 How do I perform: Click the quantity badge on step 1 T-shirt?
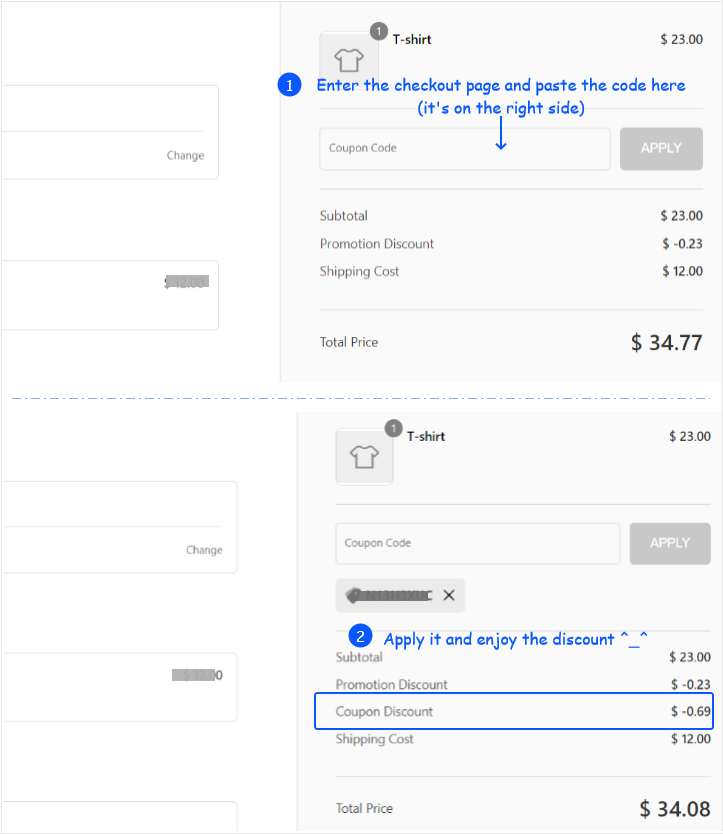click(x=378, y=32)
